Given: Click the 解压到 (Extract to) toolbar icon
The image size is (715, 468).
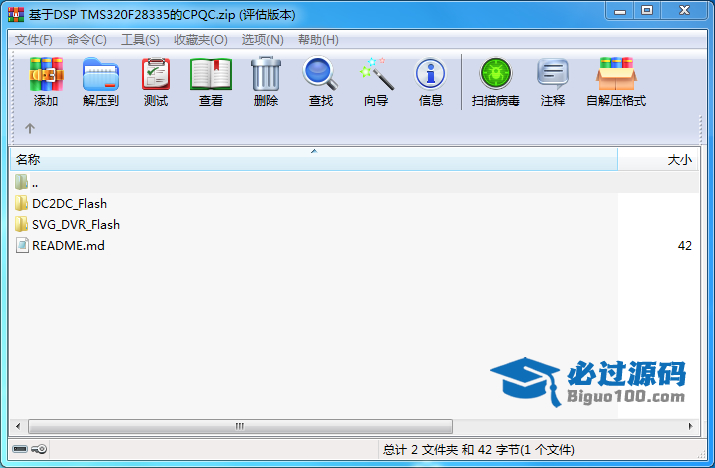Looking at the screenshot, I should tap(101, 74).
